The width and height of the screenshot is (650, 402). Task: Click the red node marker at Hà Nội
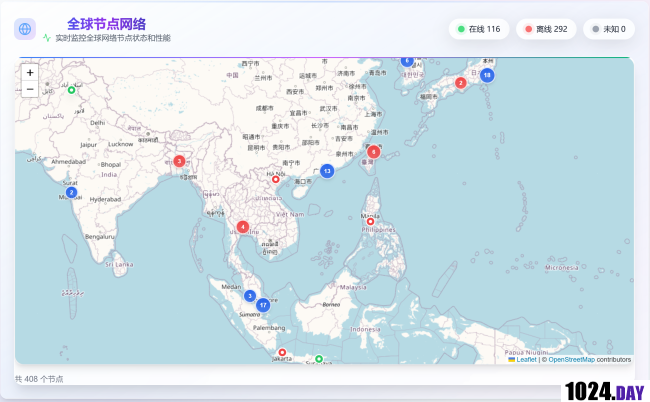(x=275, y=179)
